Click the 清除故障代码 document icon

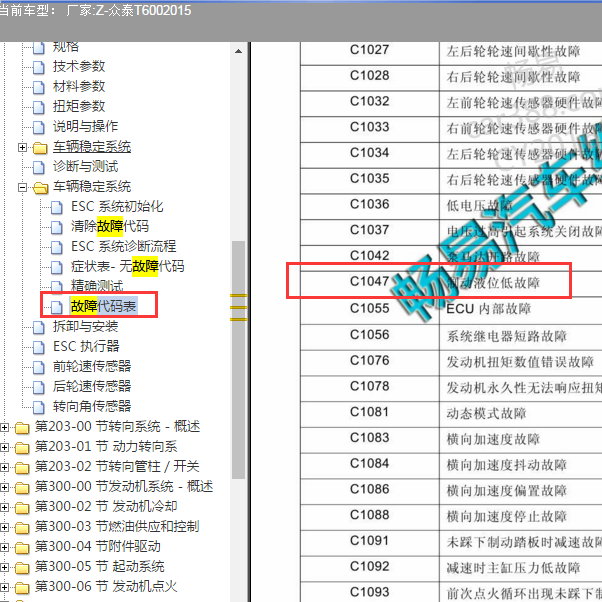[57, 227]
